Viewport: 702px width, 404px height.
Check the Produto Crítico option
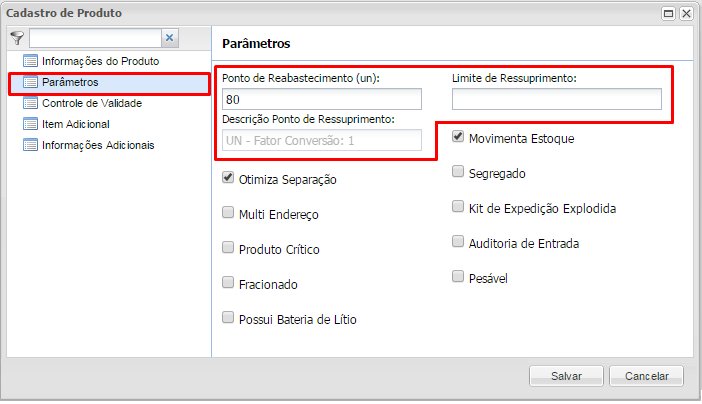229,249
